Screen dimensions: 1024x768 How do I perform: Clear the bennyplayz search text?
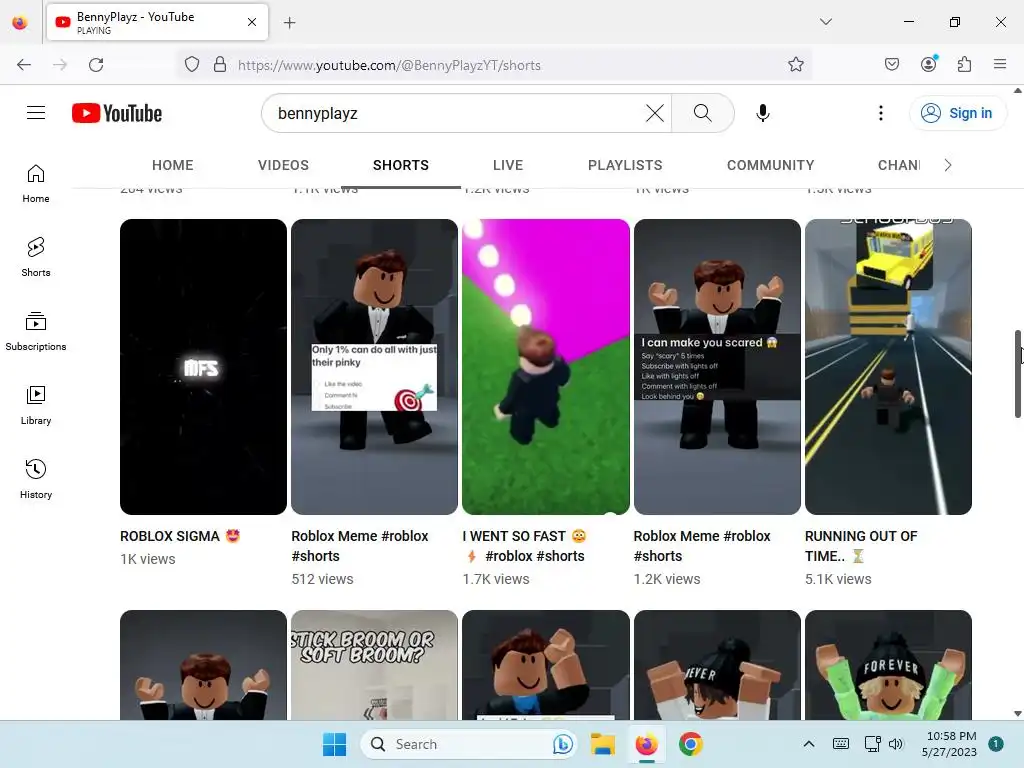654,113
